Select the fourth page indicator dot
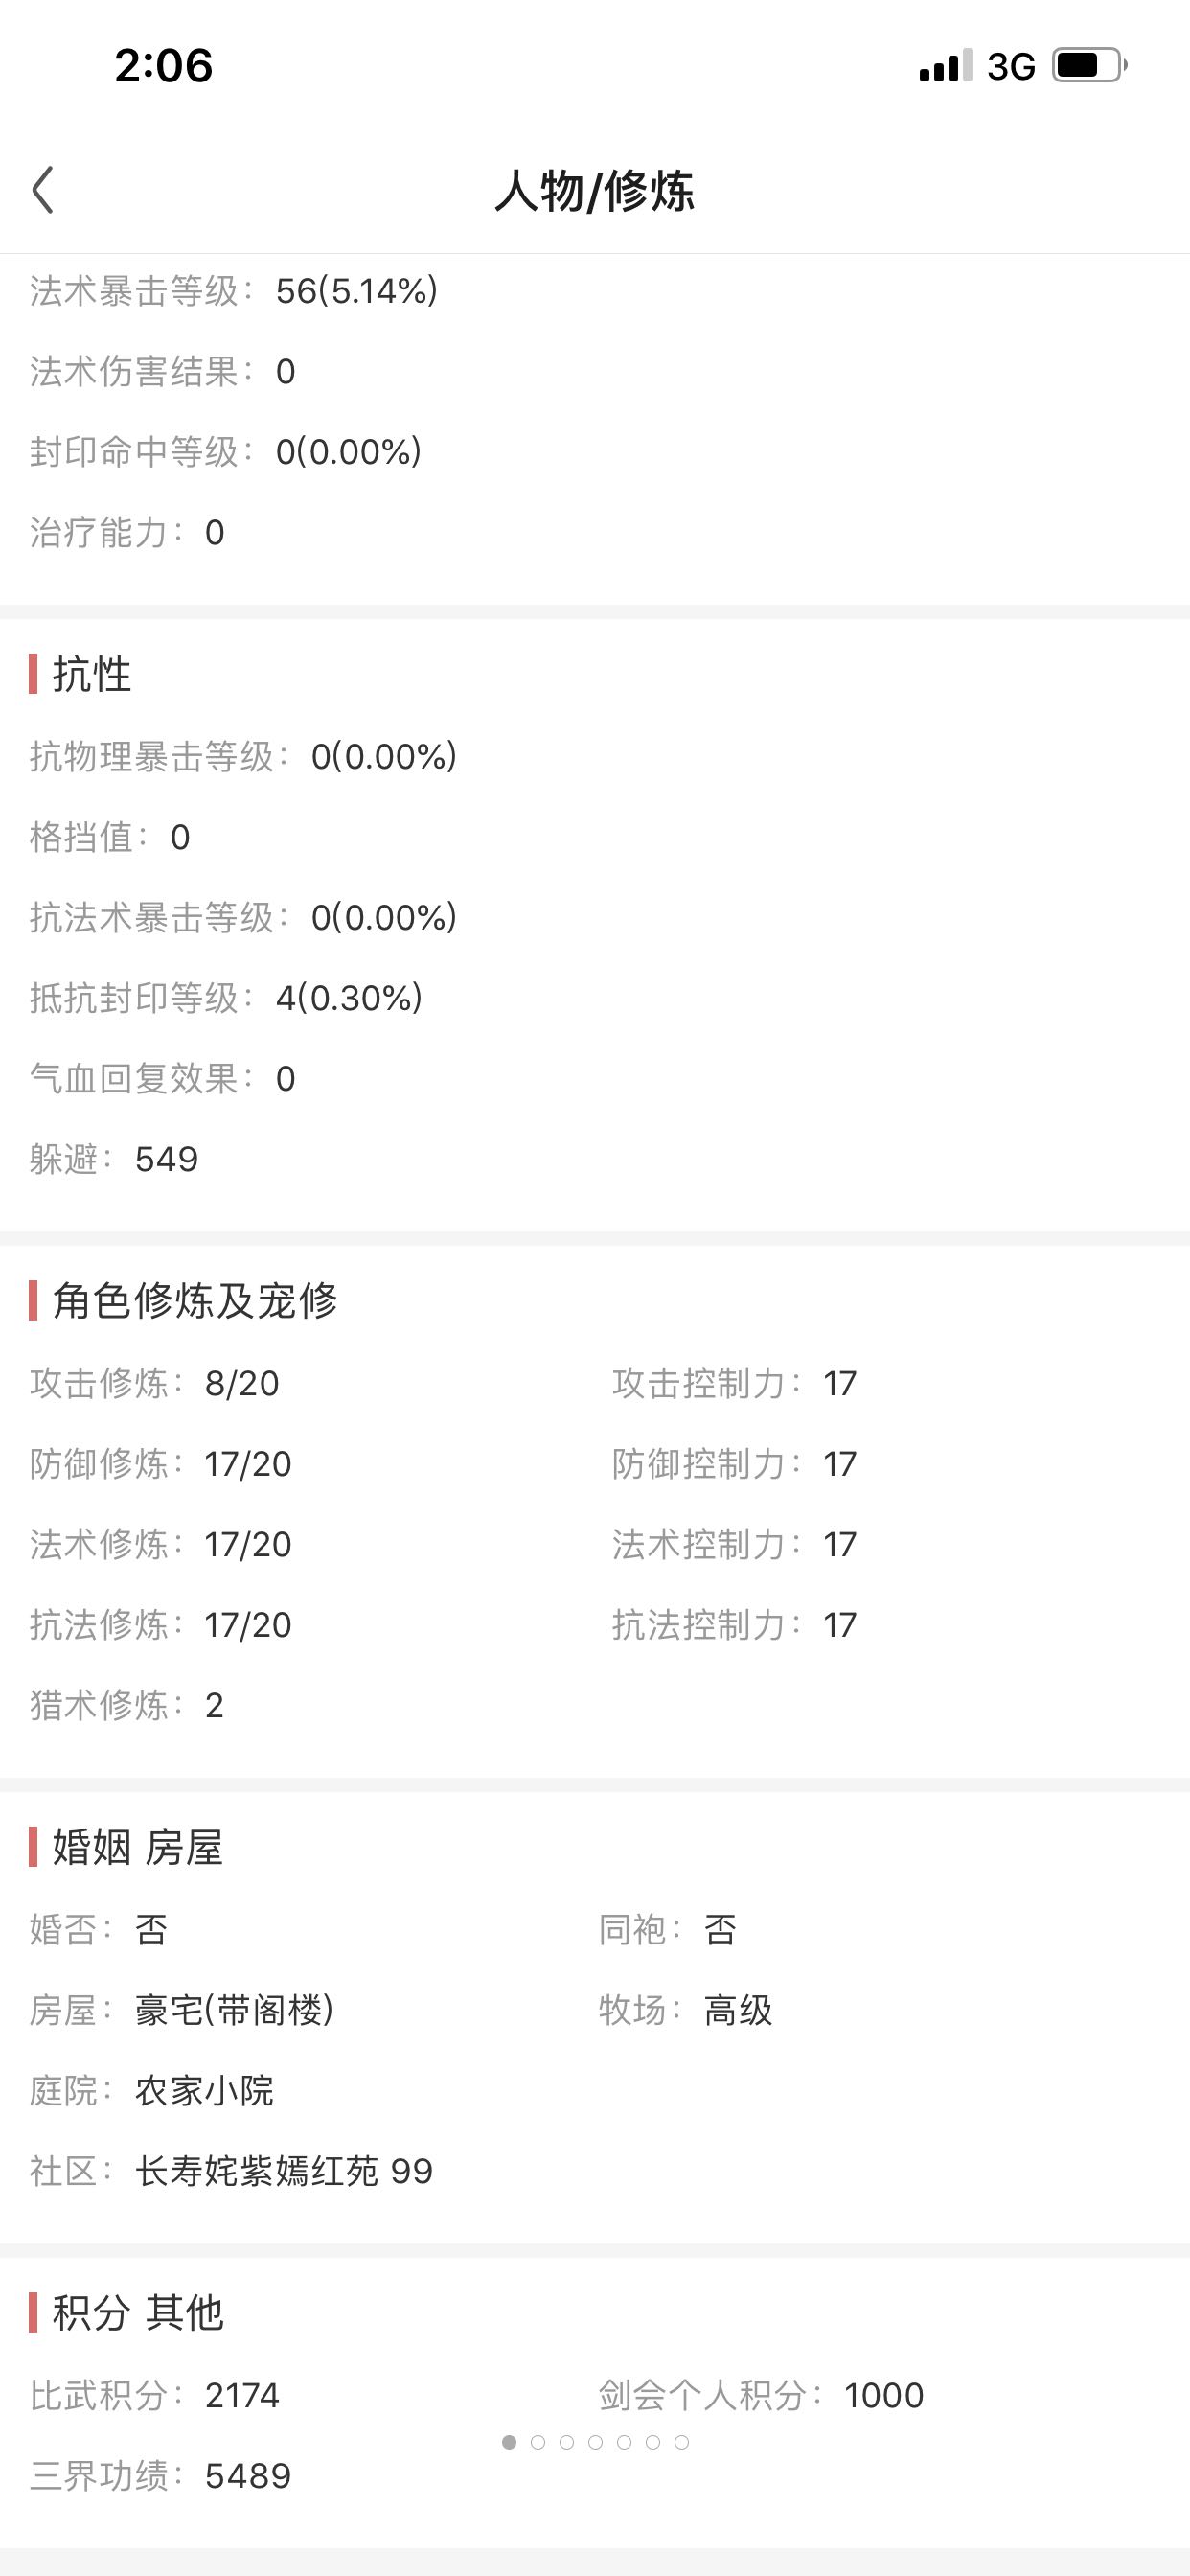 595,2442
